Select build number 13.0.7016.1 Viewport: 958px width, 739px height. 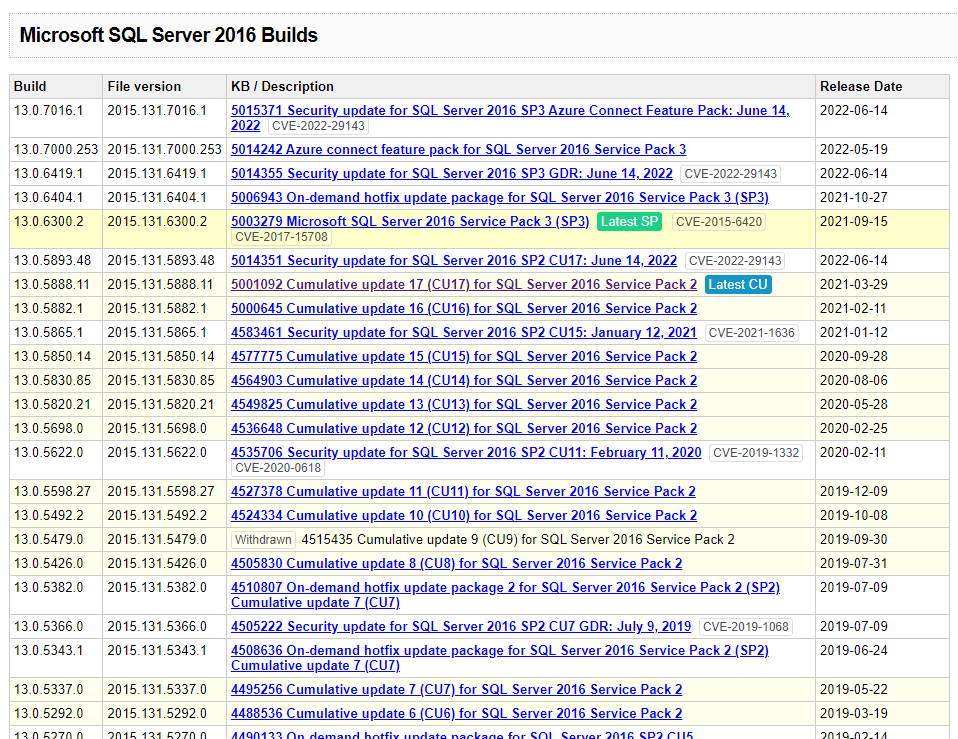tap(48, 111)
